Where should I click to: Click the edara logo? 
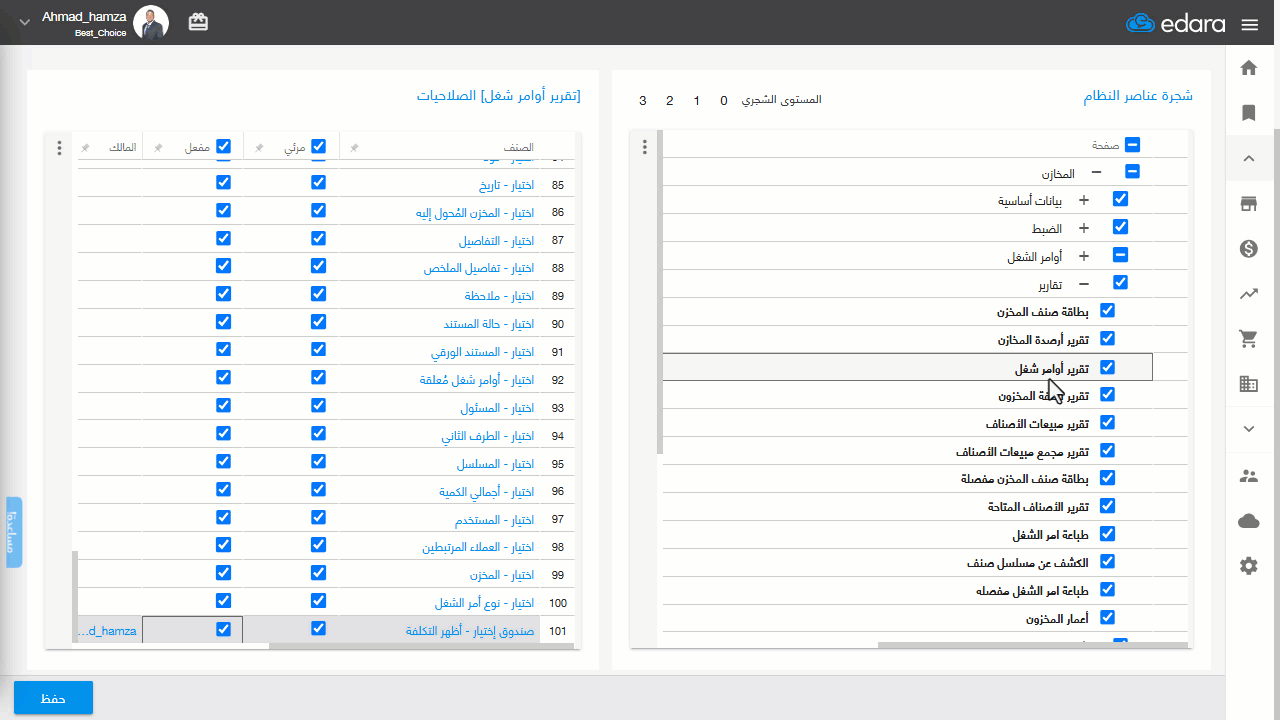pos(1175,24)
